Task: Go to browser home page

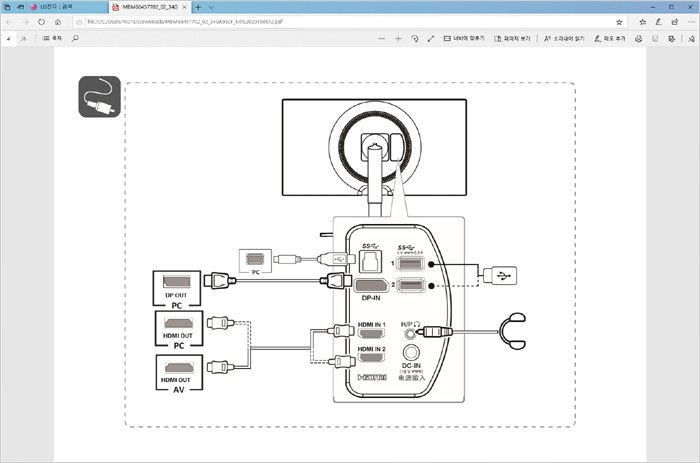Action: [x=58, y=21]
